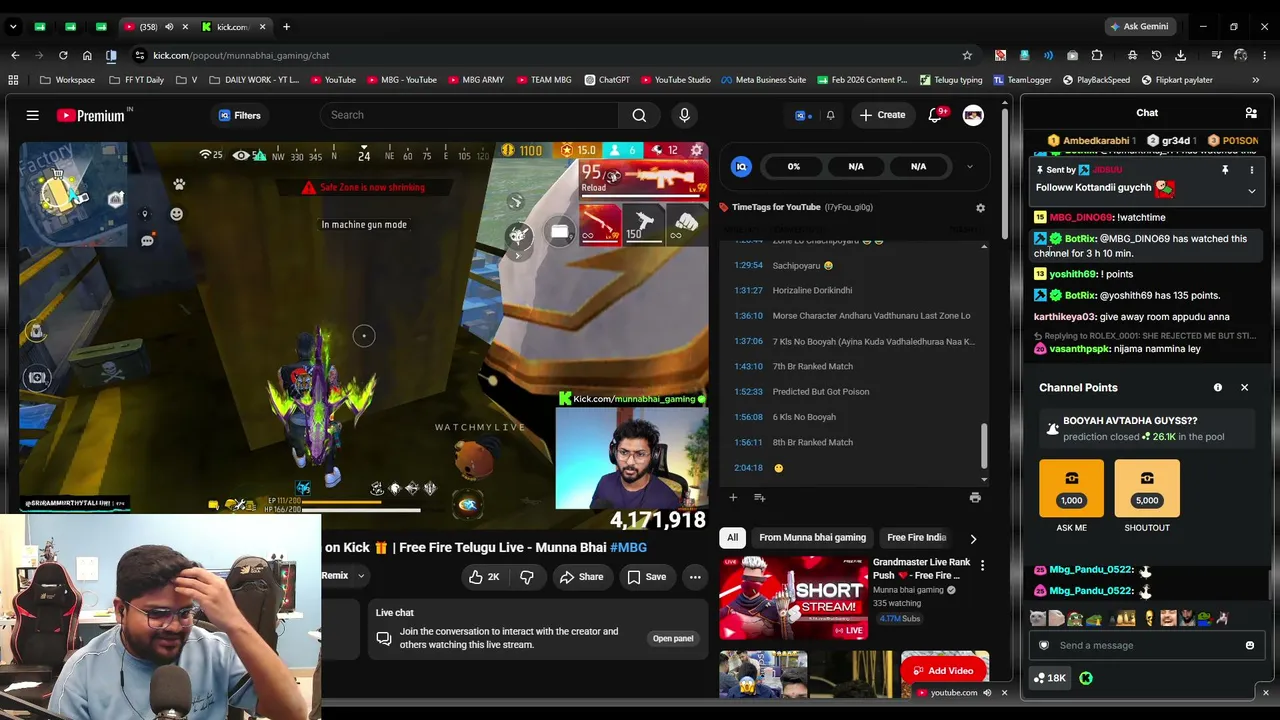
Task: Share the live stream video
Action: [x=581, y=577]
